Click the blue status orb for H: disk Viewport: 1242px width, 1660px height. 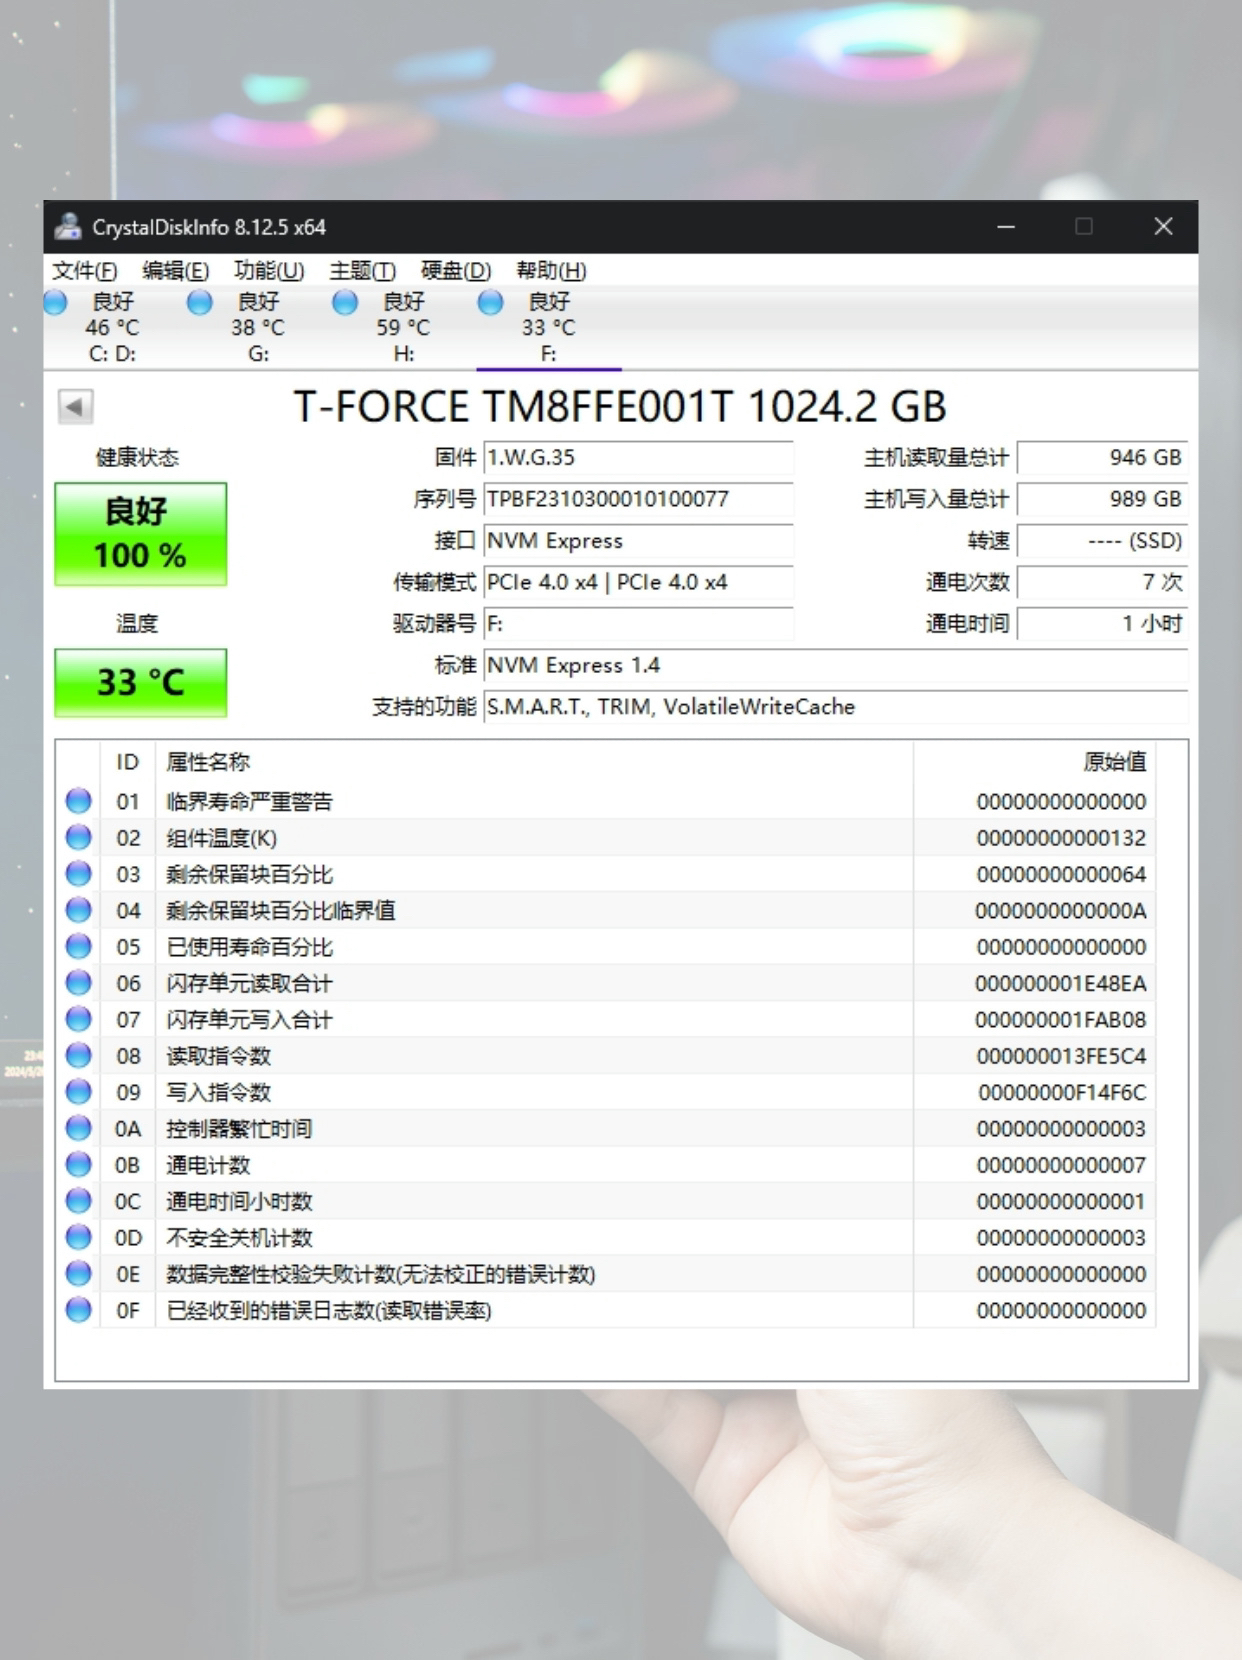pos(345,302)
